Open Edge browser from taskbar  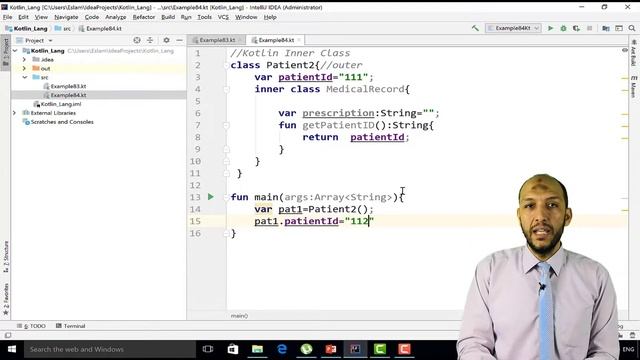point(282,349)
